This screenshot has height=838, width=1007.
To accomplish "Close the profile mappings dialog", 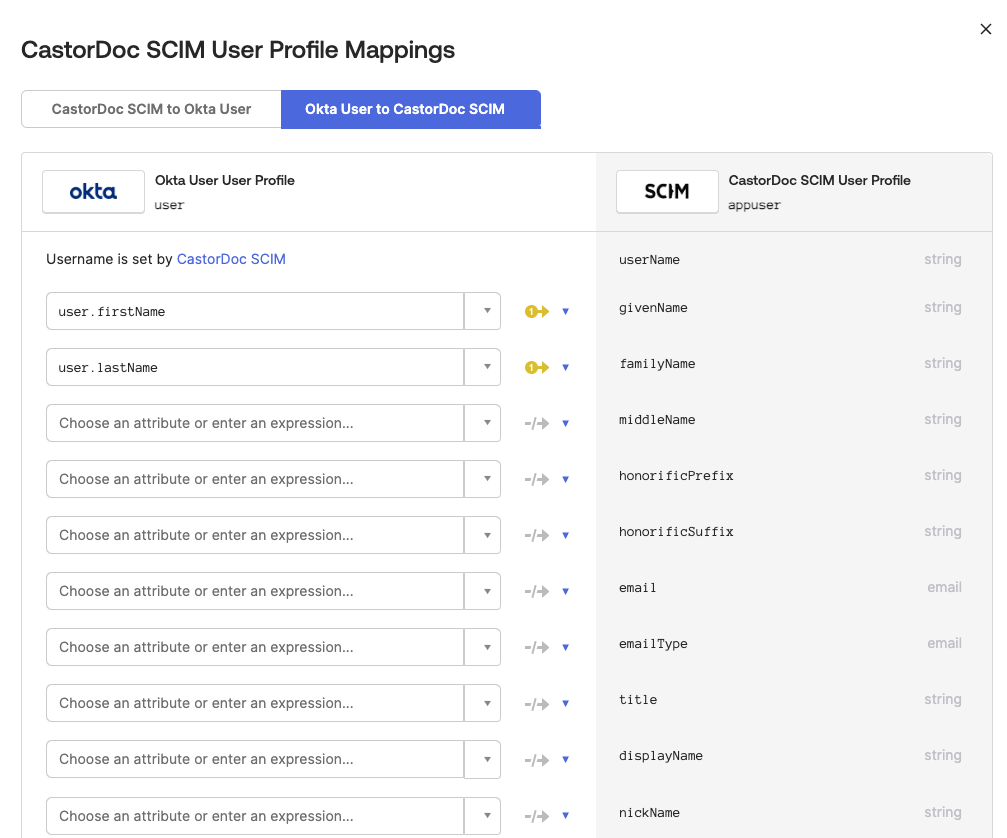I will pos(986,30).
